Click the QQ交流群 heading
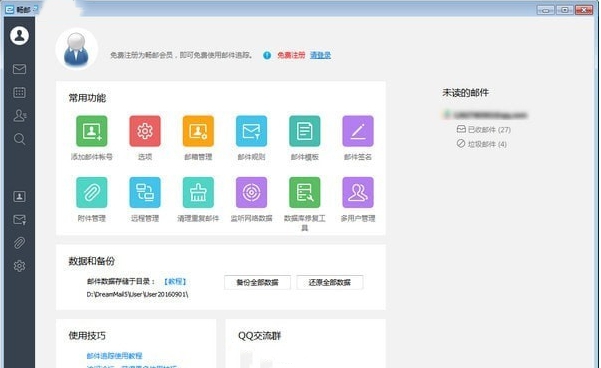Viewport: 601px width, 368px height. click(x=259, y=336)
